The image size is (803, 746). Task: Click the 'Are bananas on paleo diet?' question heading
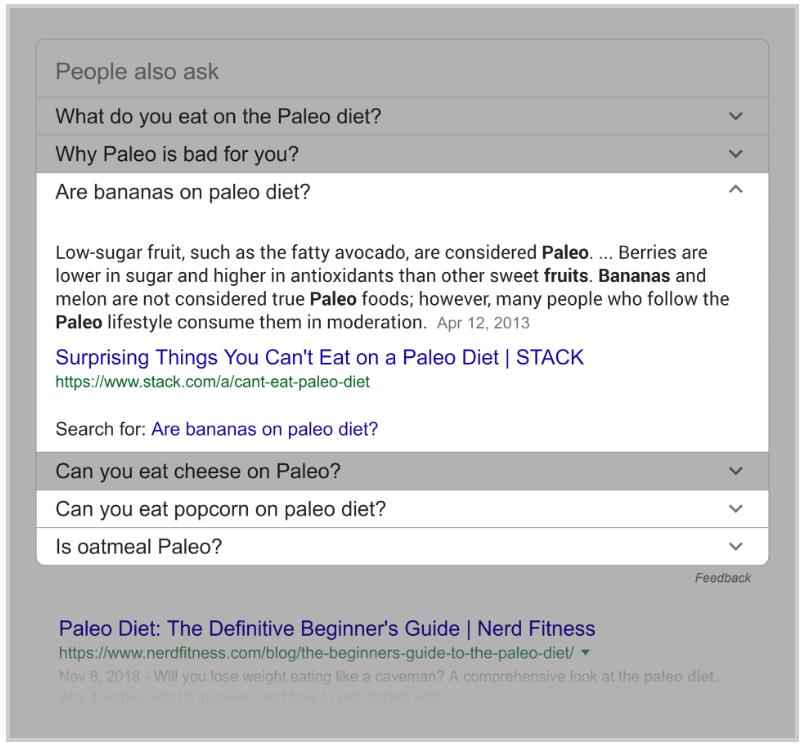[x=183, y=192]
